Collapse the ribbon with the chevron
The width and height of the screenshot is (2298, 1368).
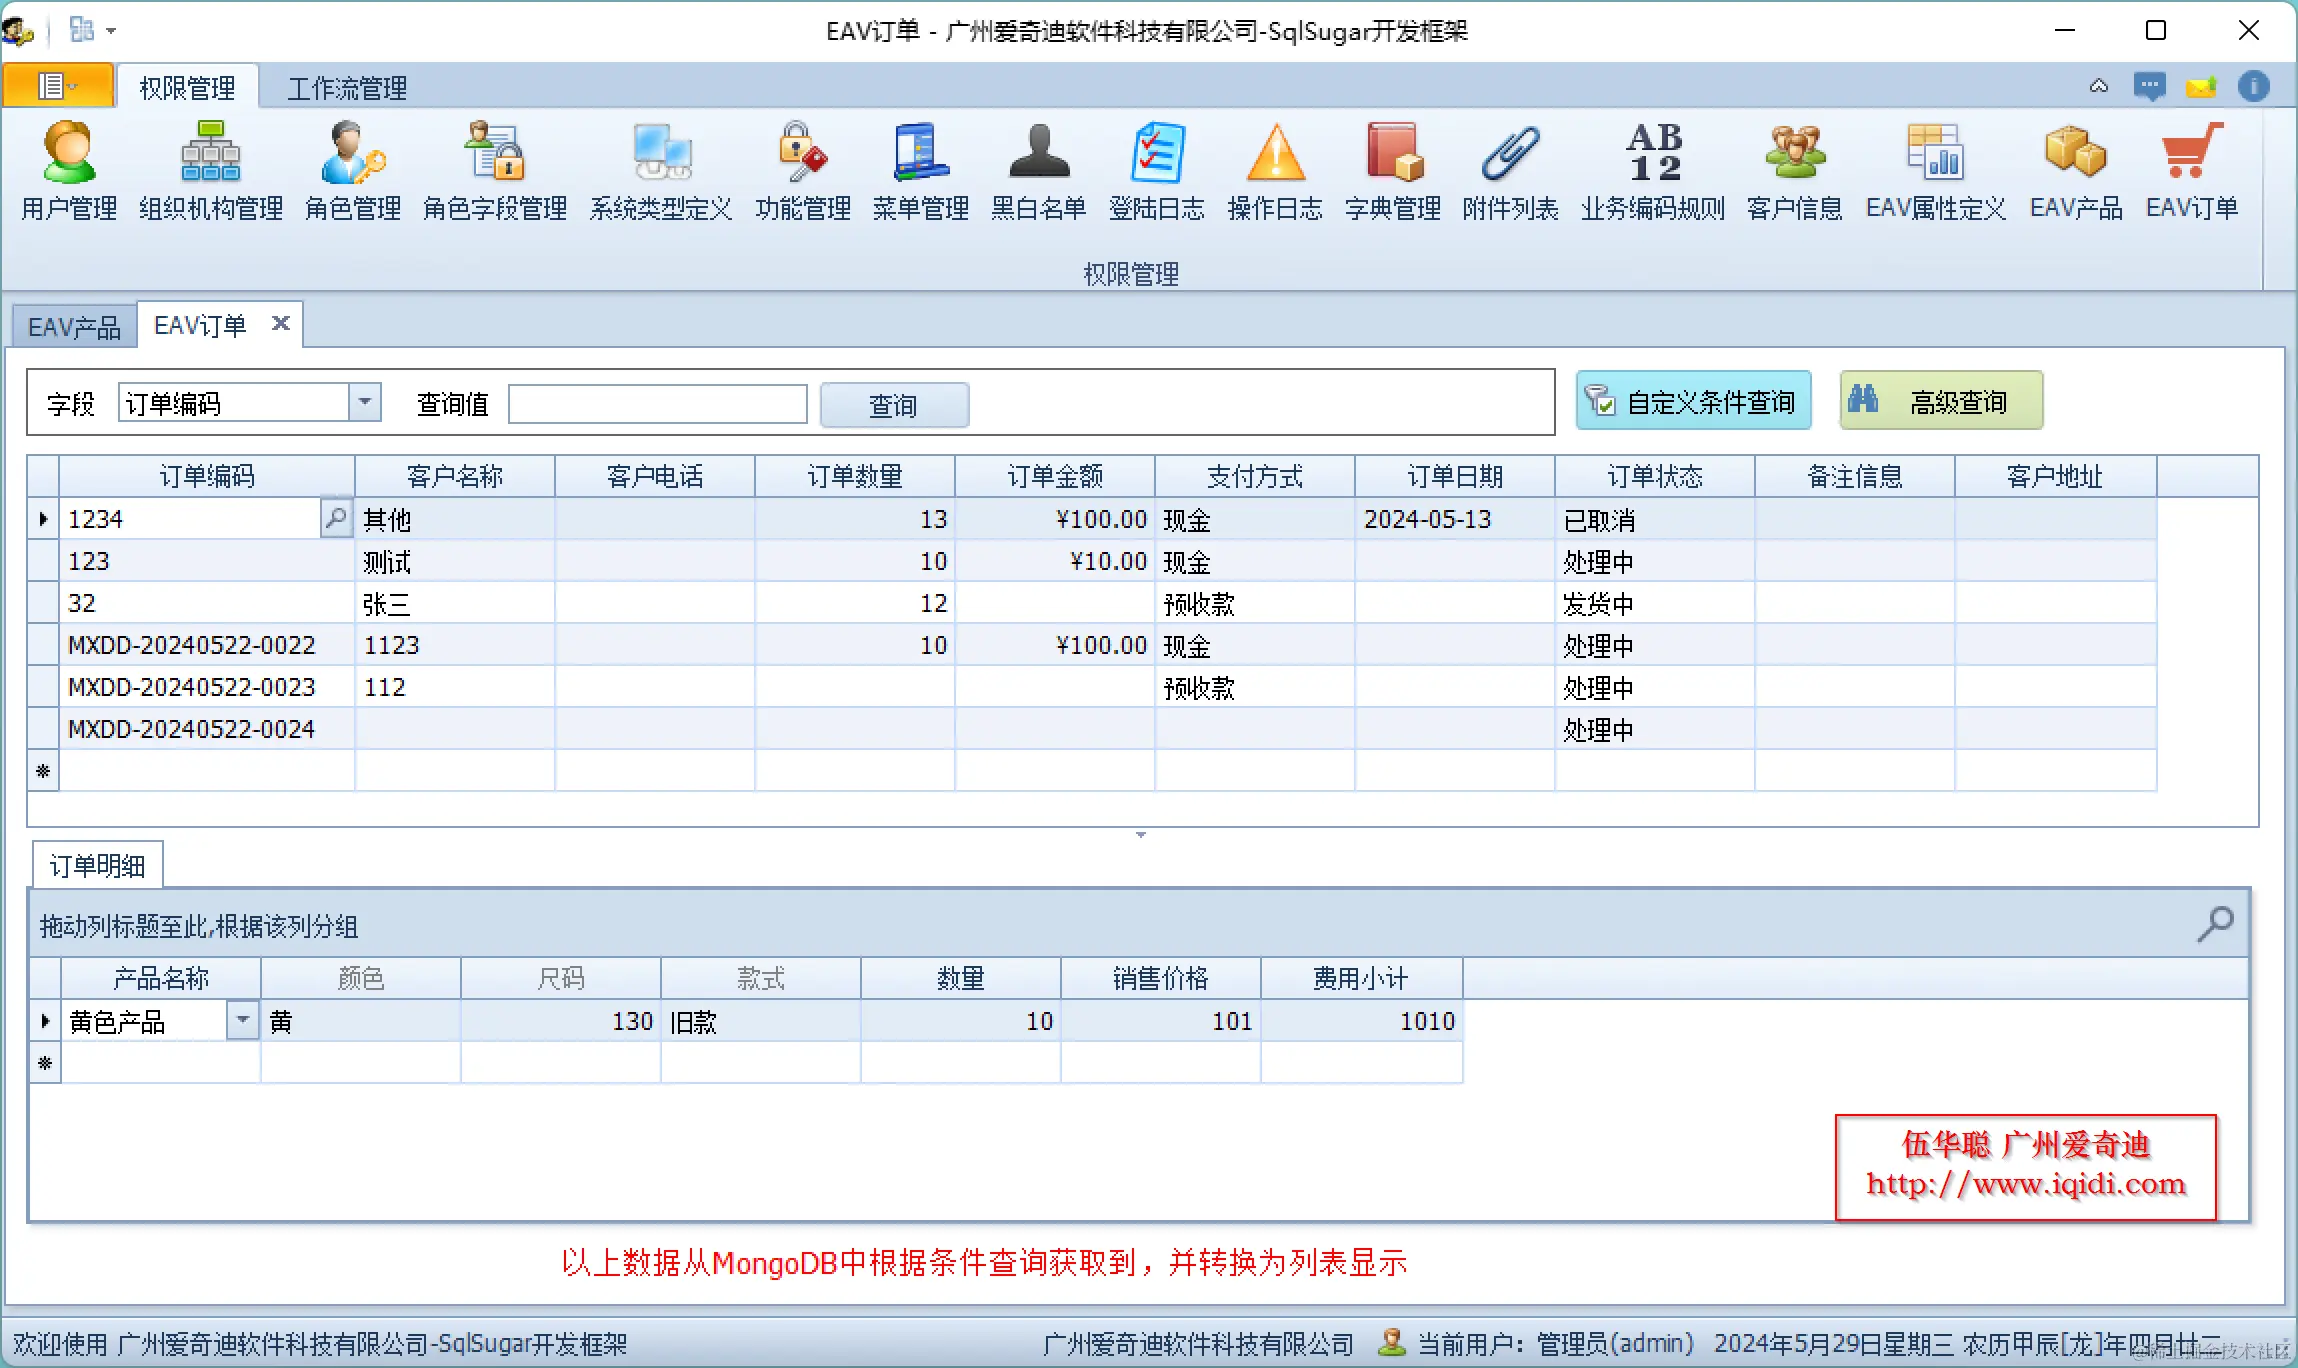coord(2099,87)
